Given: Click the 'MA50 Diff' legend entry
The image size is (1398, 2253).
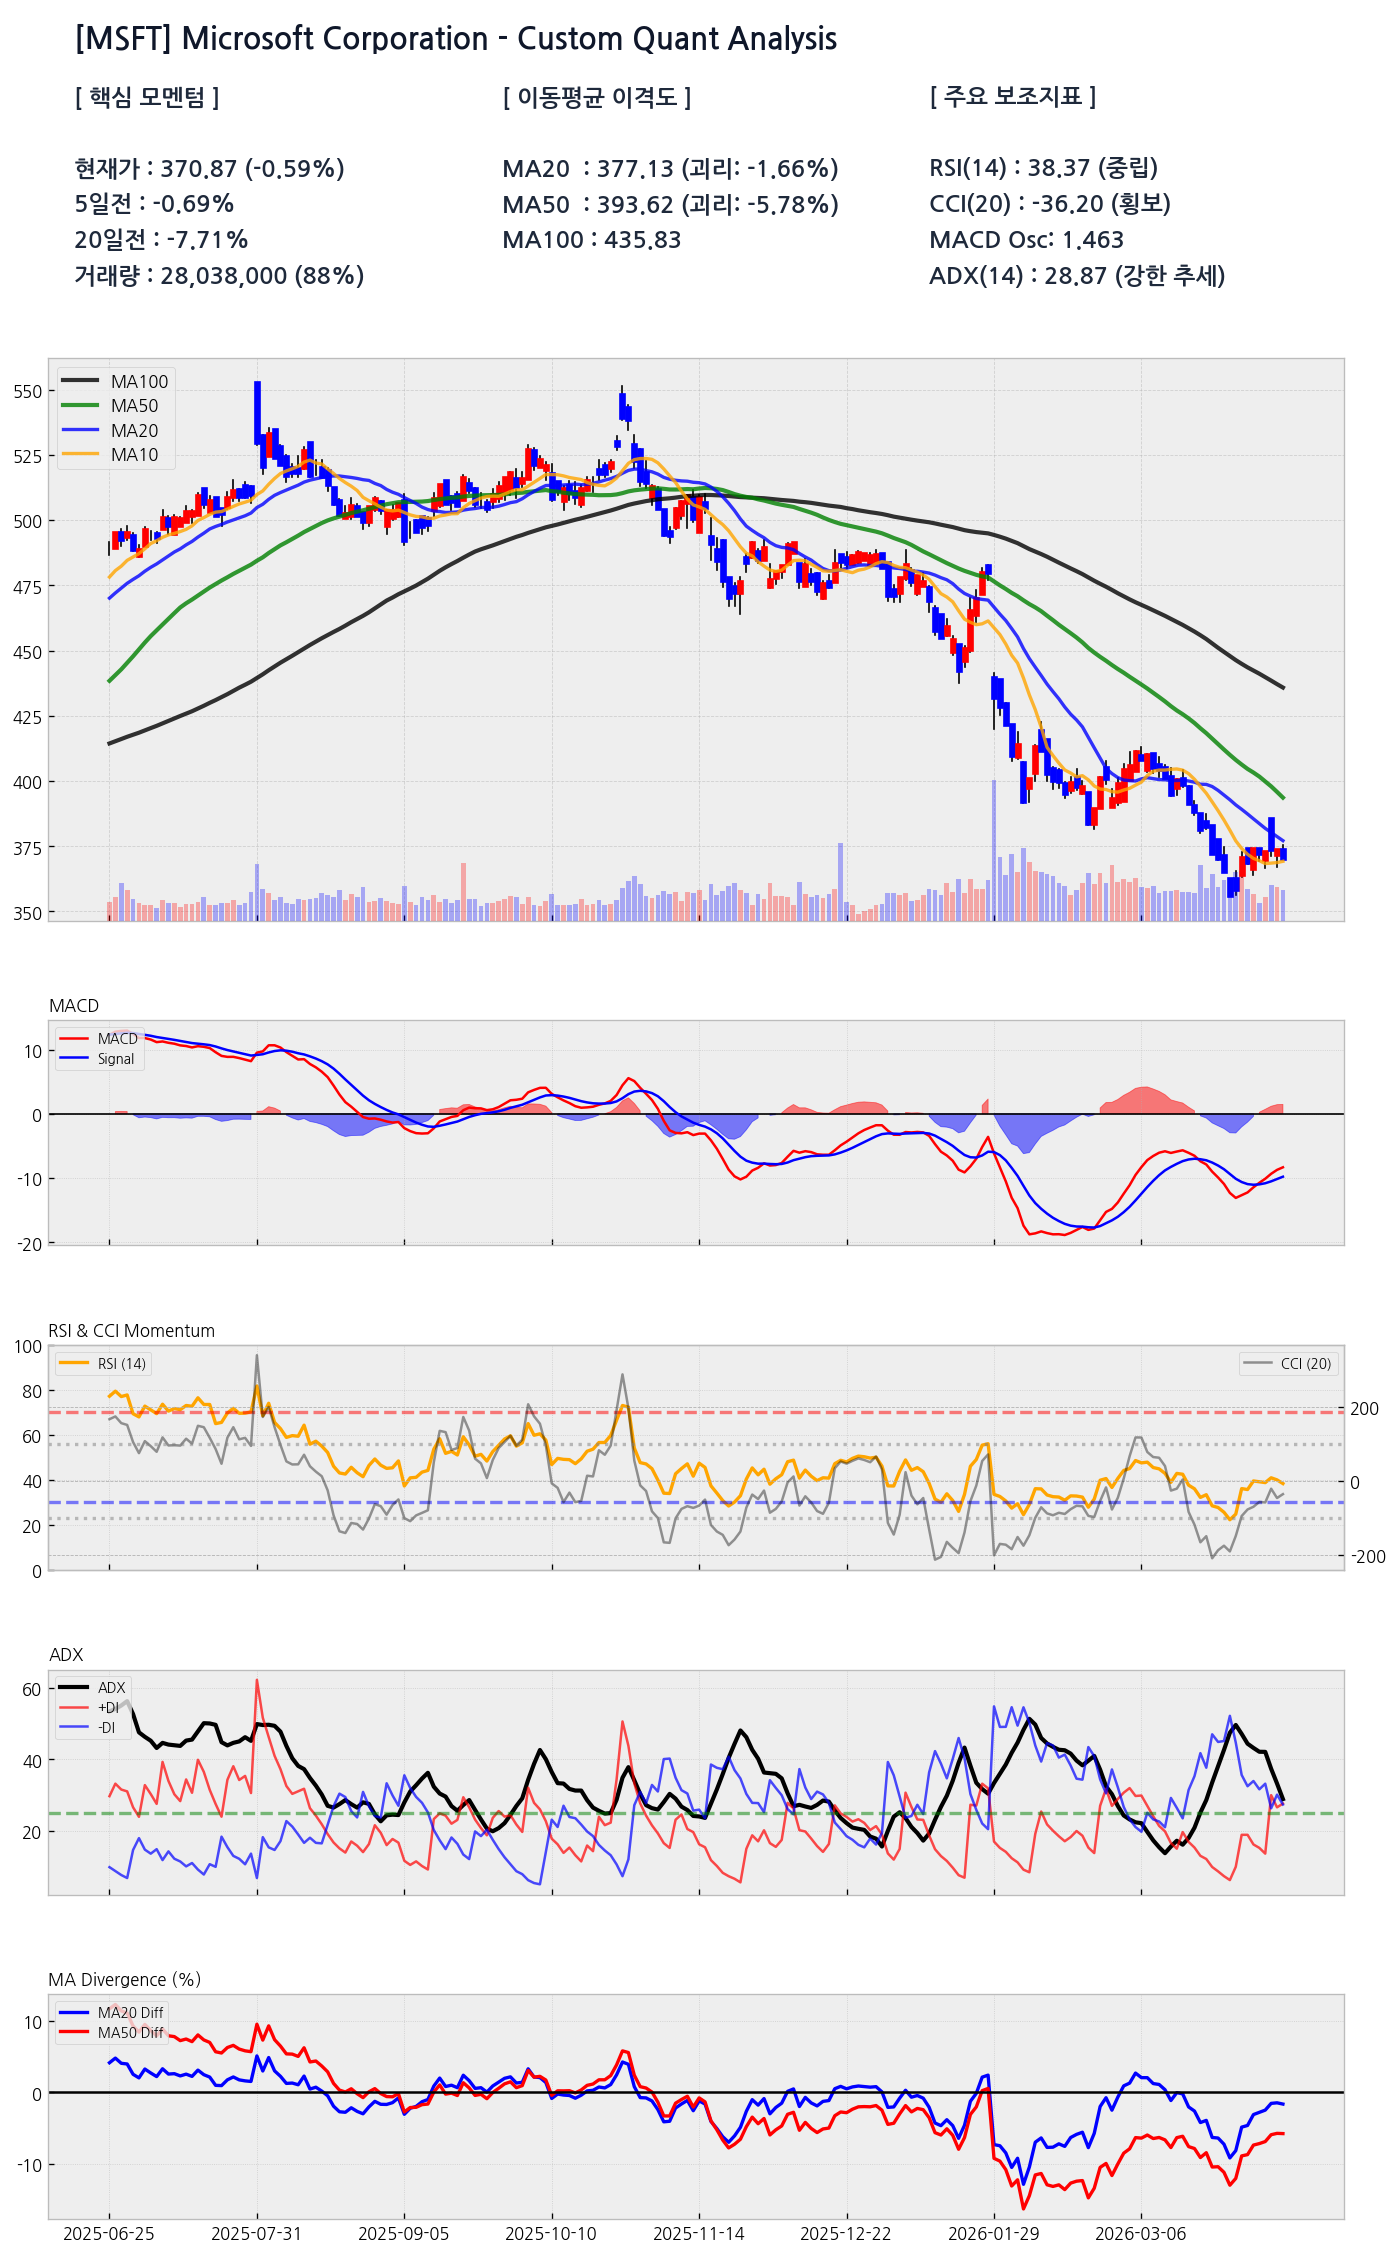Looking at the screenshot, I should 111,2033.
